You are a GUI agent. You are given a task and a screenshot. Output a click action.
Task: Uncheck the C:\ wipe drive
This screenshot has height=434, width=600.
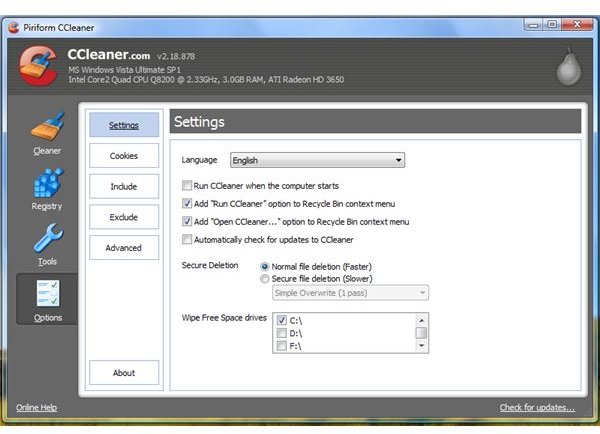282,320
